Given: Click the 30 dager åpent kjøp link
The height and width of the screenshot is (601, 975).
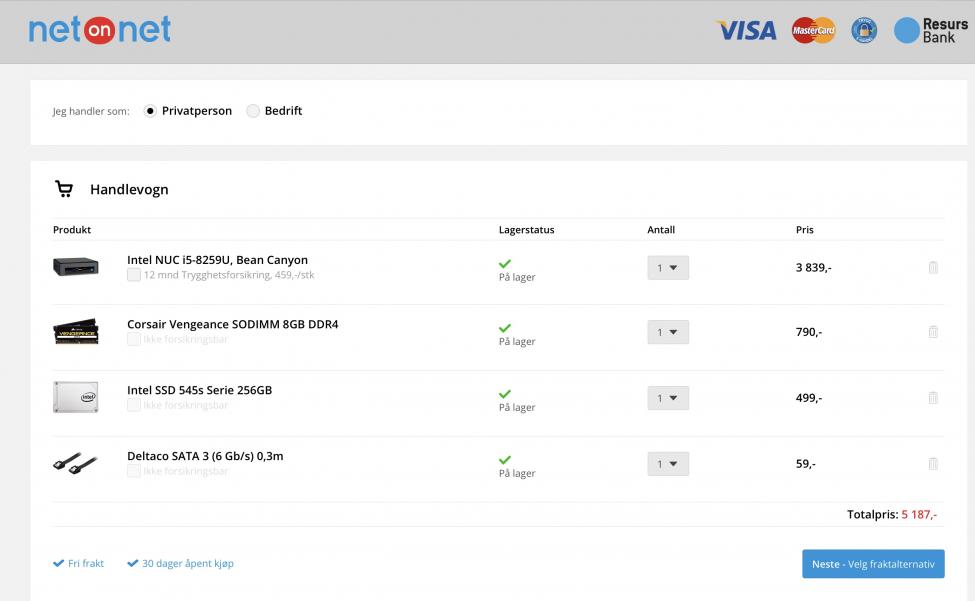Looking at the screenshot, I should (188, 563).
